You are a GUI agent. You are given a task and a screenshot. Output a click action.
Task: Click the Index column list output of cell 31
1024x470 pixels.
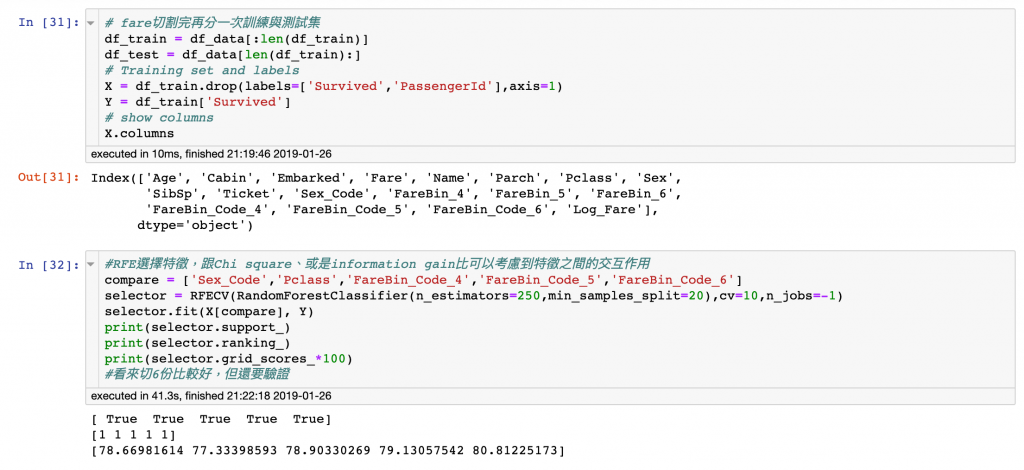point(387,202)
